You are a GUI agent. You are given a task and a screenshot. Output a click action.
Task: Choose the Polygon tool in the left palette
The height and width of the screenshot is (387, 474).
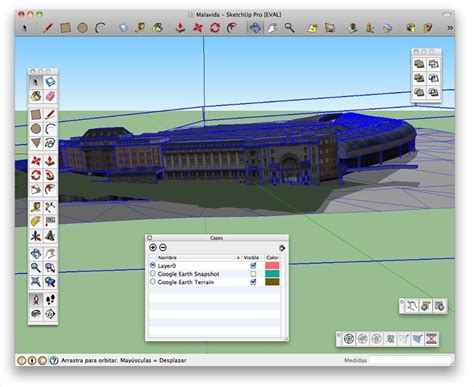click(36, 143)
